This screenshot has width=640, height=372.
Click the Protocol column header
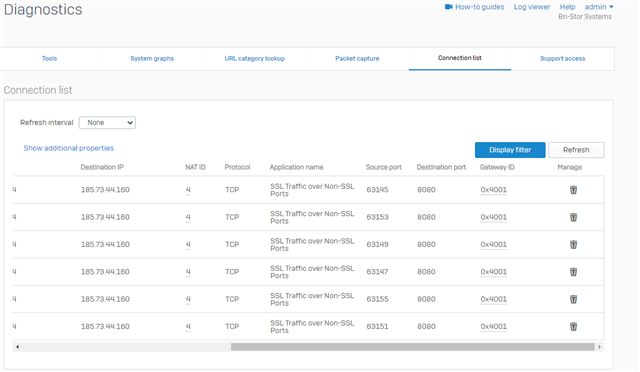click(x=237, y=167)
